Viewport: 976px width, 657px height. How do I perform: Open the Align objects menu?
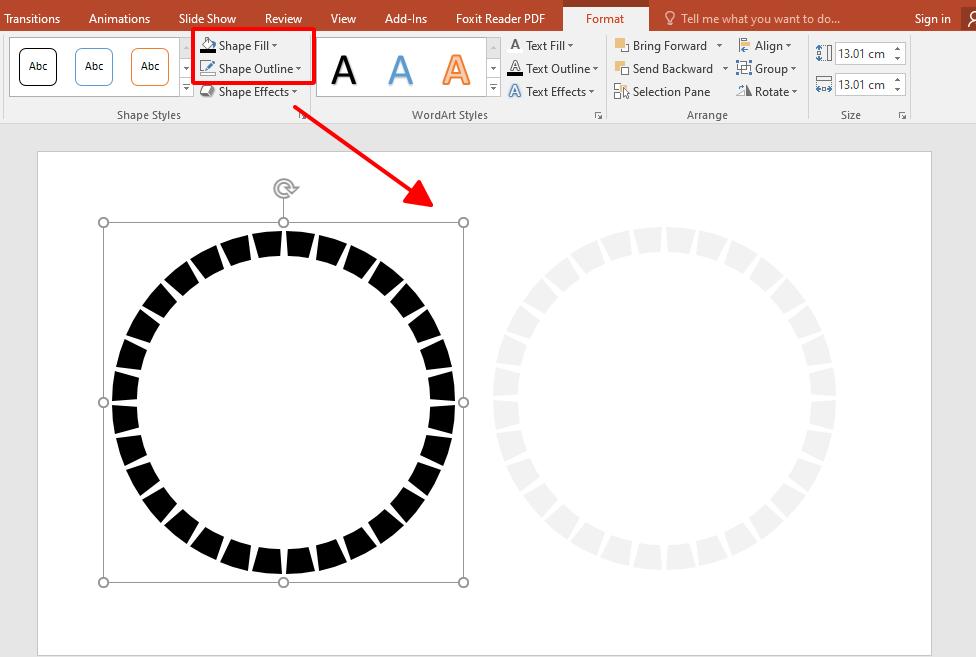[766, 45]
